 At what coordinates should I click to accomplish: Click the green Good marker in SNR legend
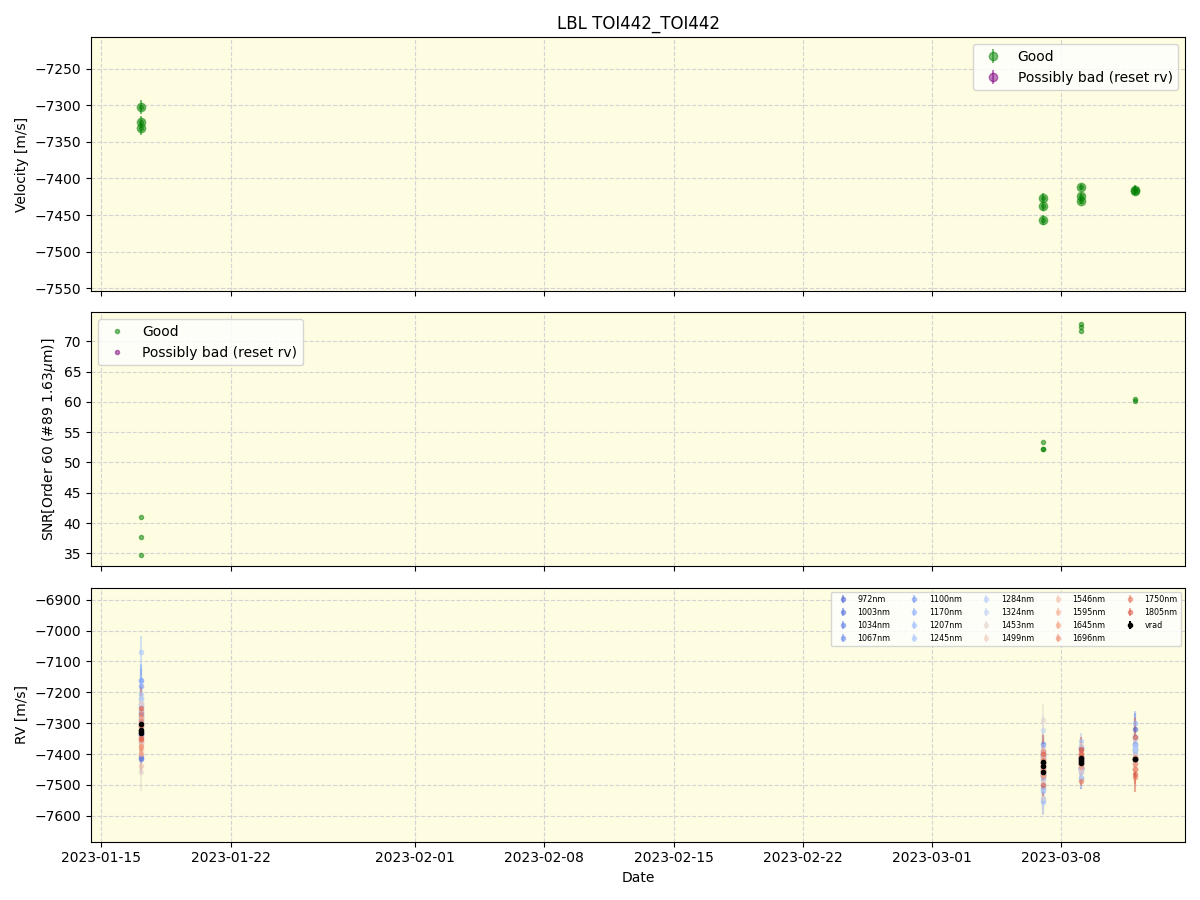[117, 331]
